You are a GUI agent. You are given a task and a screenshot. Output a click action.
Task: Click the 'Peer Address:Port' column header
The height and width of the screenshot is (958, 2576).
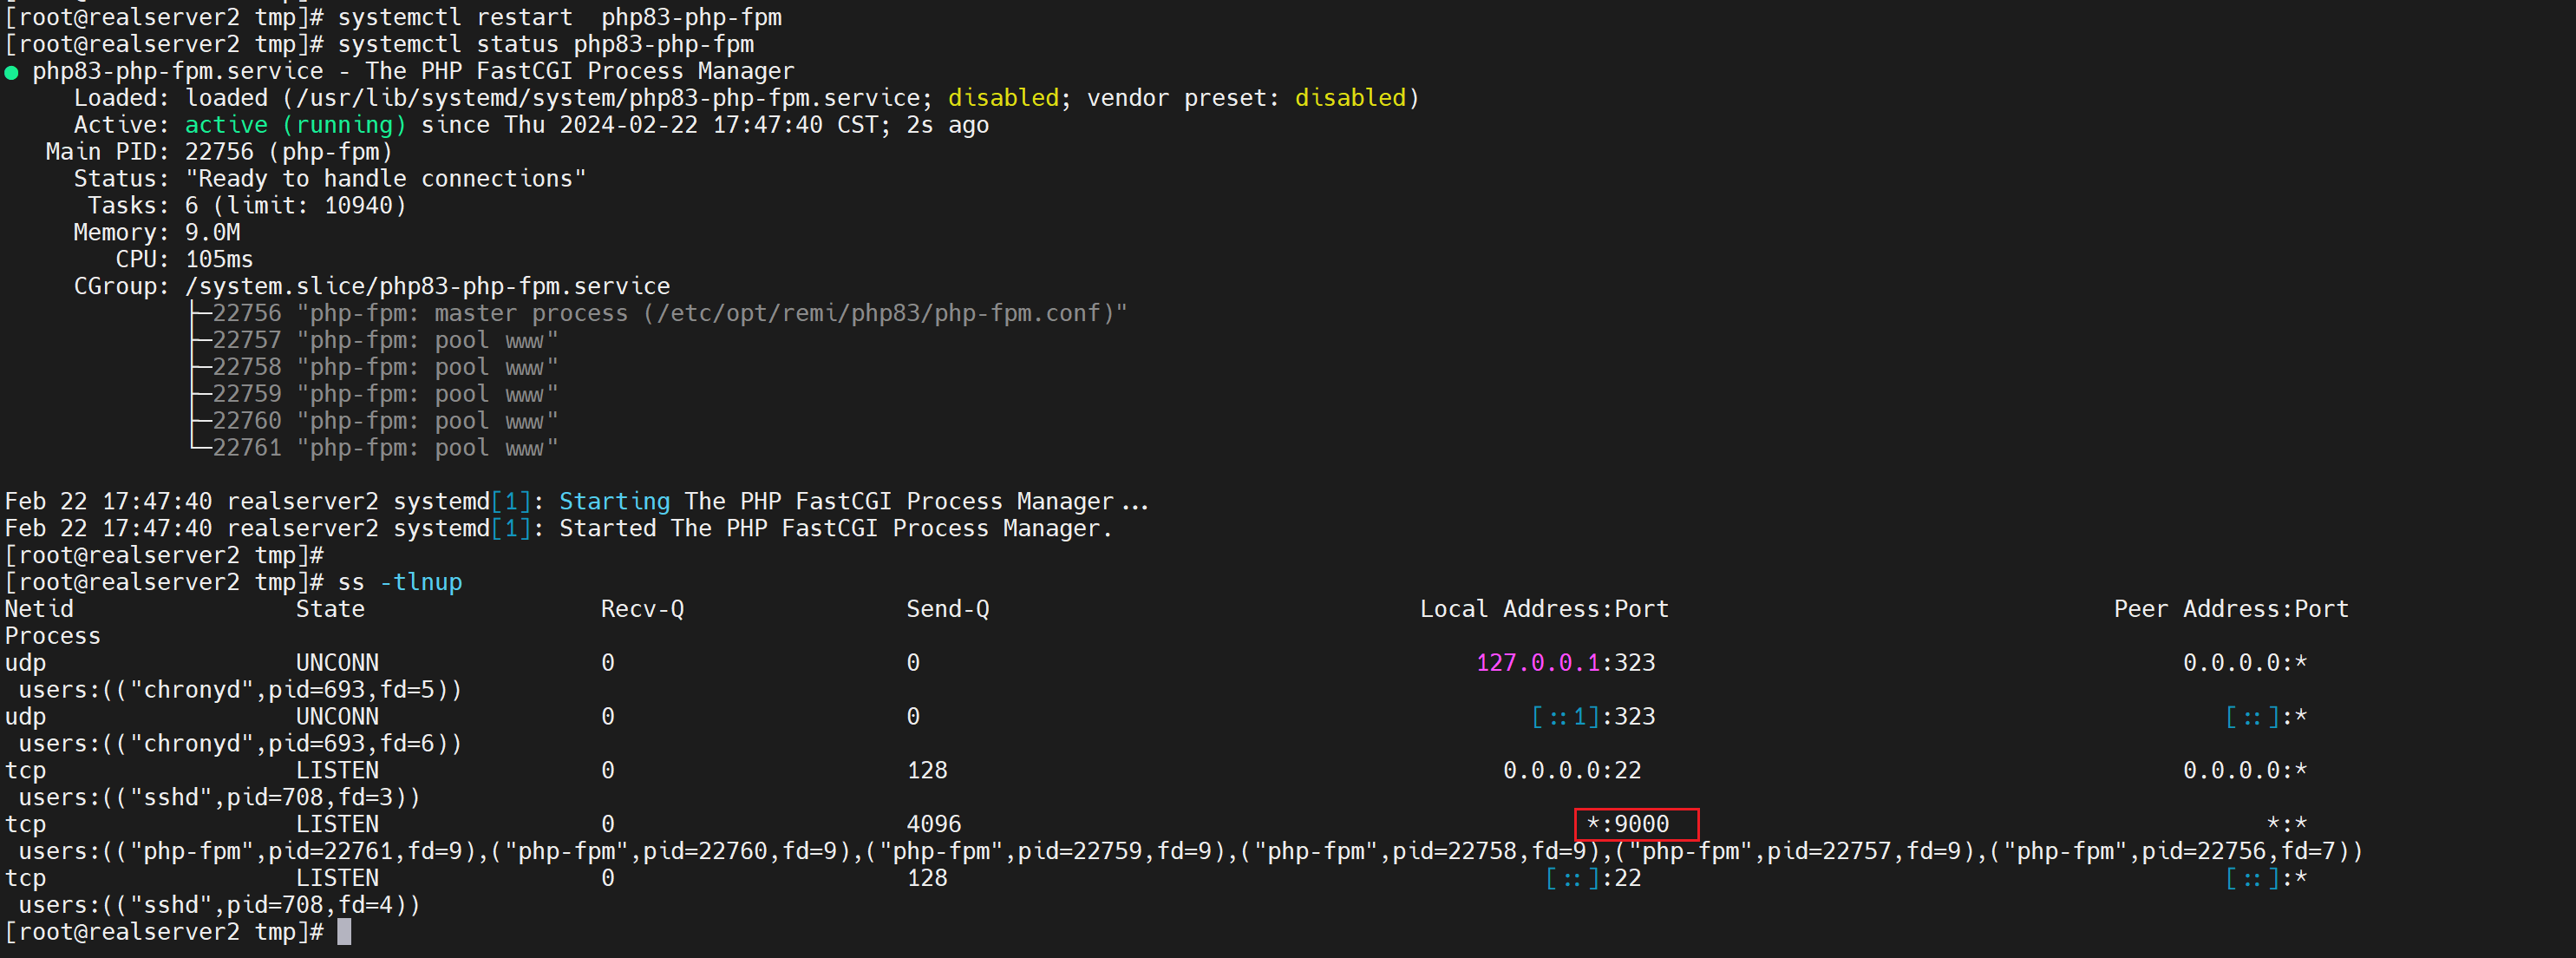pos(2230,609)
